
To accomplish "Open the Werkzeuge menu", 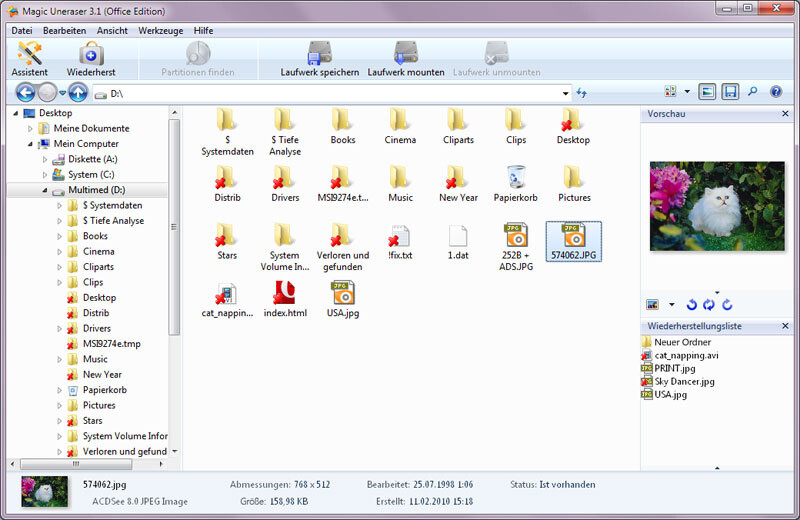I will [160, 31].
